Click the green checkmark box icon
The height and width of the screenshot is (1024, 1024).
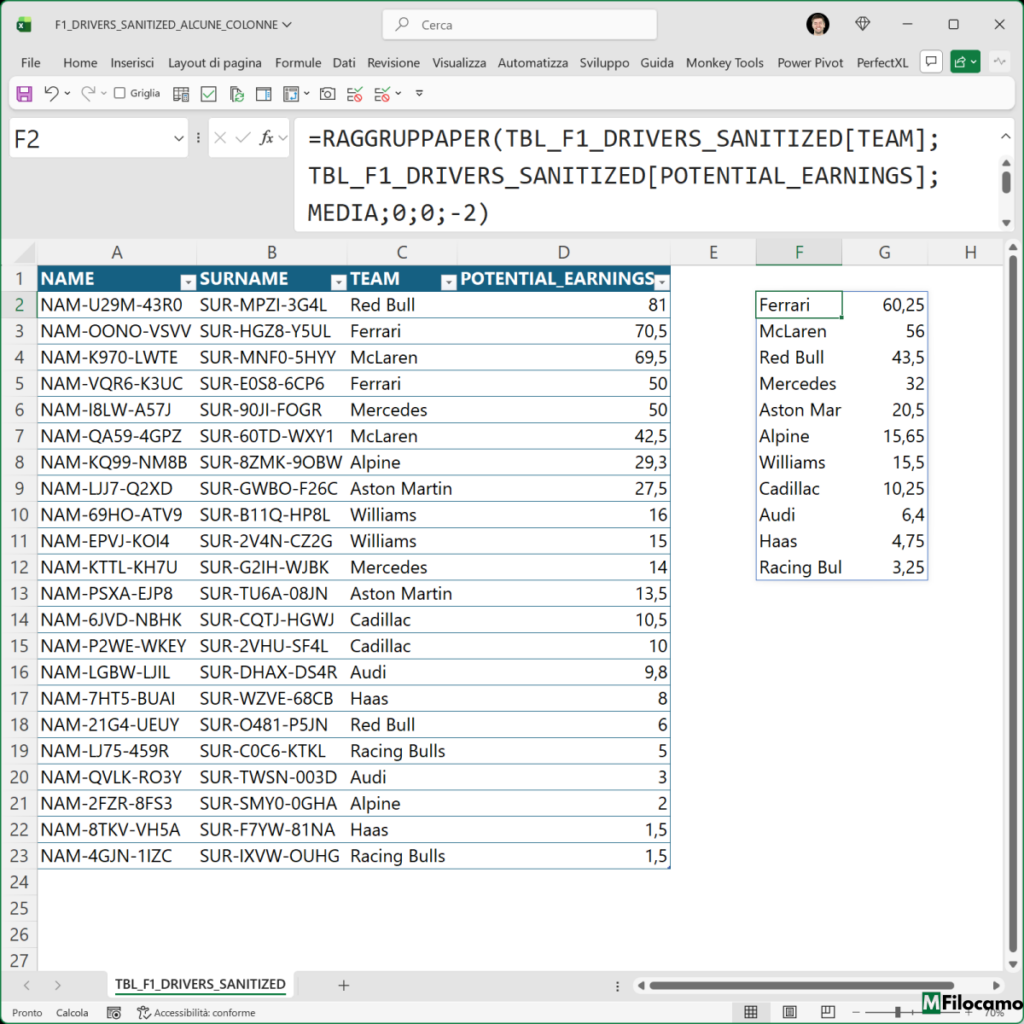click(x=208, y=94)
